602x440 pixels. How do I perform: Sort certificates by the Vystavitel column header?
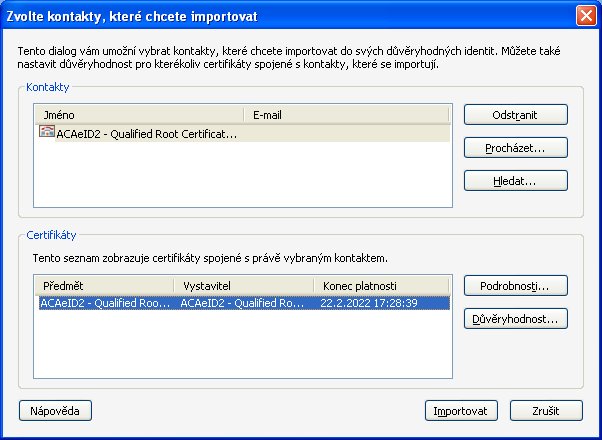pyautogui.click(x=244, y=286)
